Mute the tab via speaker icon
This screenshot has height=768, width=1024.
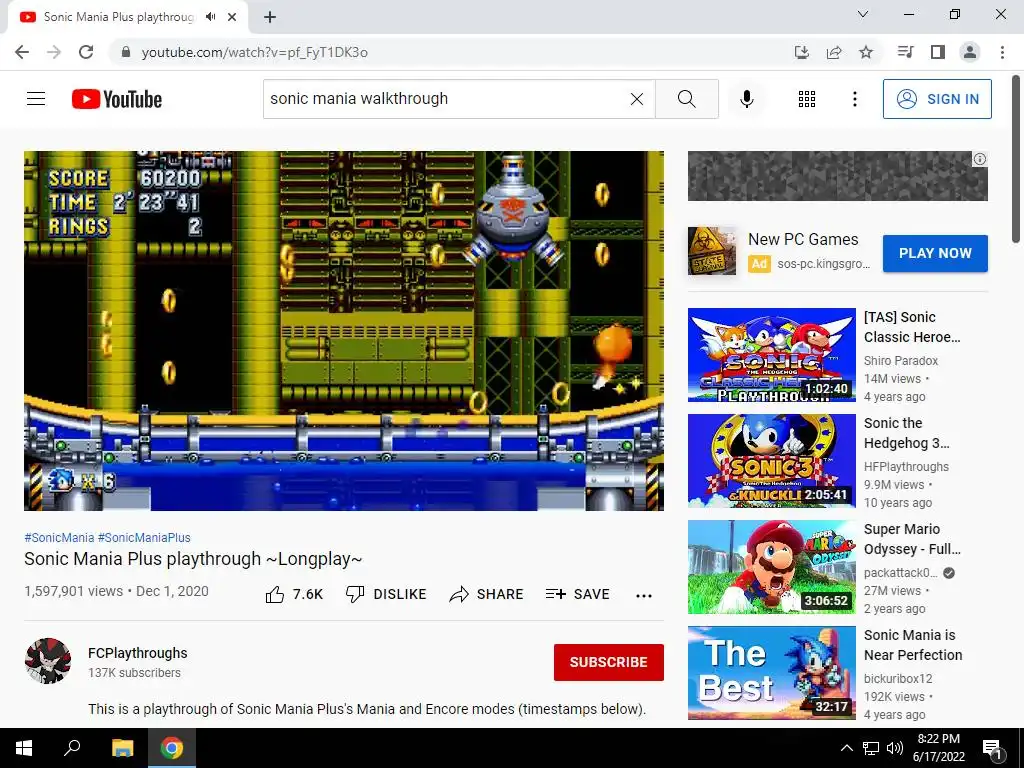[210, 17]
